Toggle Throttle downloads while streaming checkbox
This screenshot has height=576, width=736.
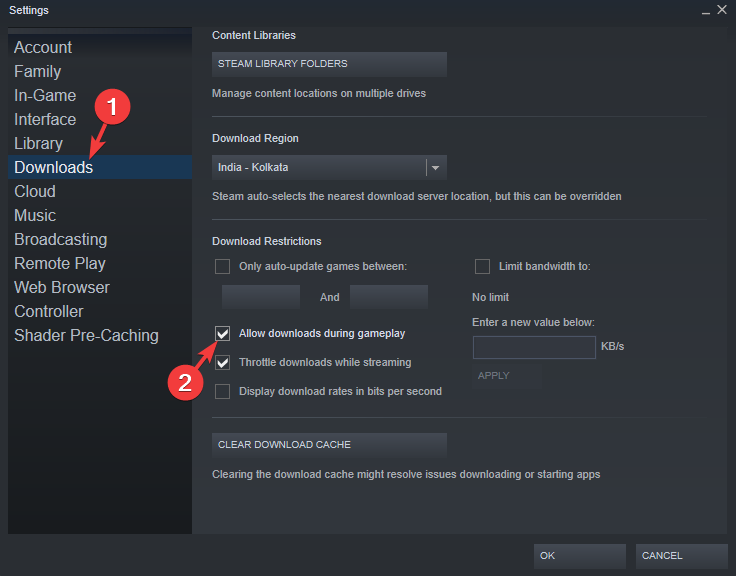pos(222,362)
